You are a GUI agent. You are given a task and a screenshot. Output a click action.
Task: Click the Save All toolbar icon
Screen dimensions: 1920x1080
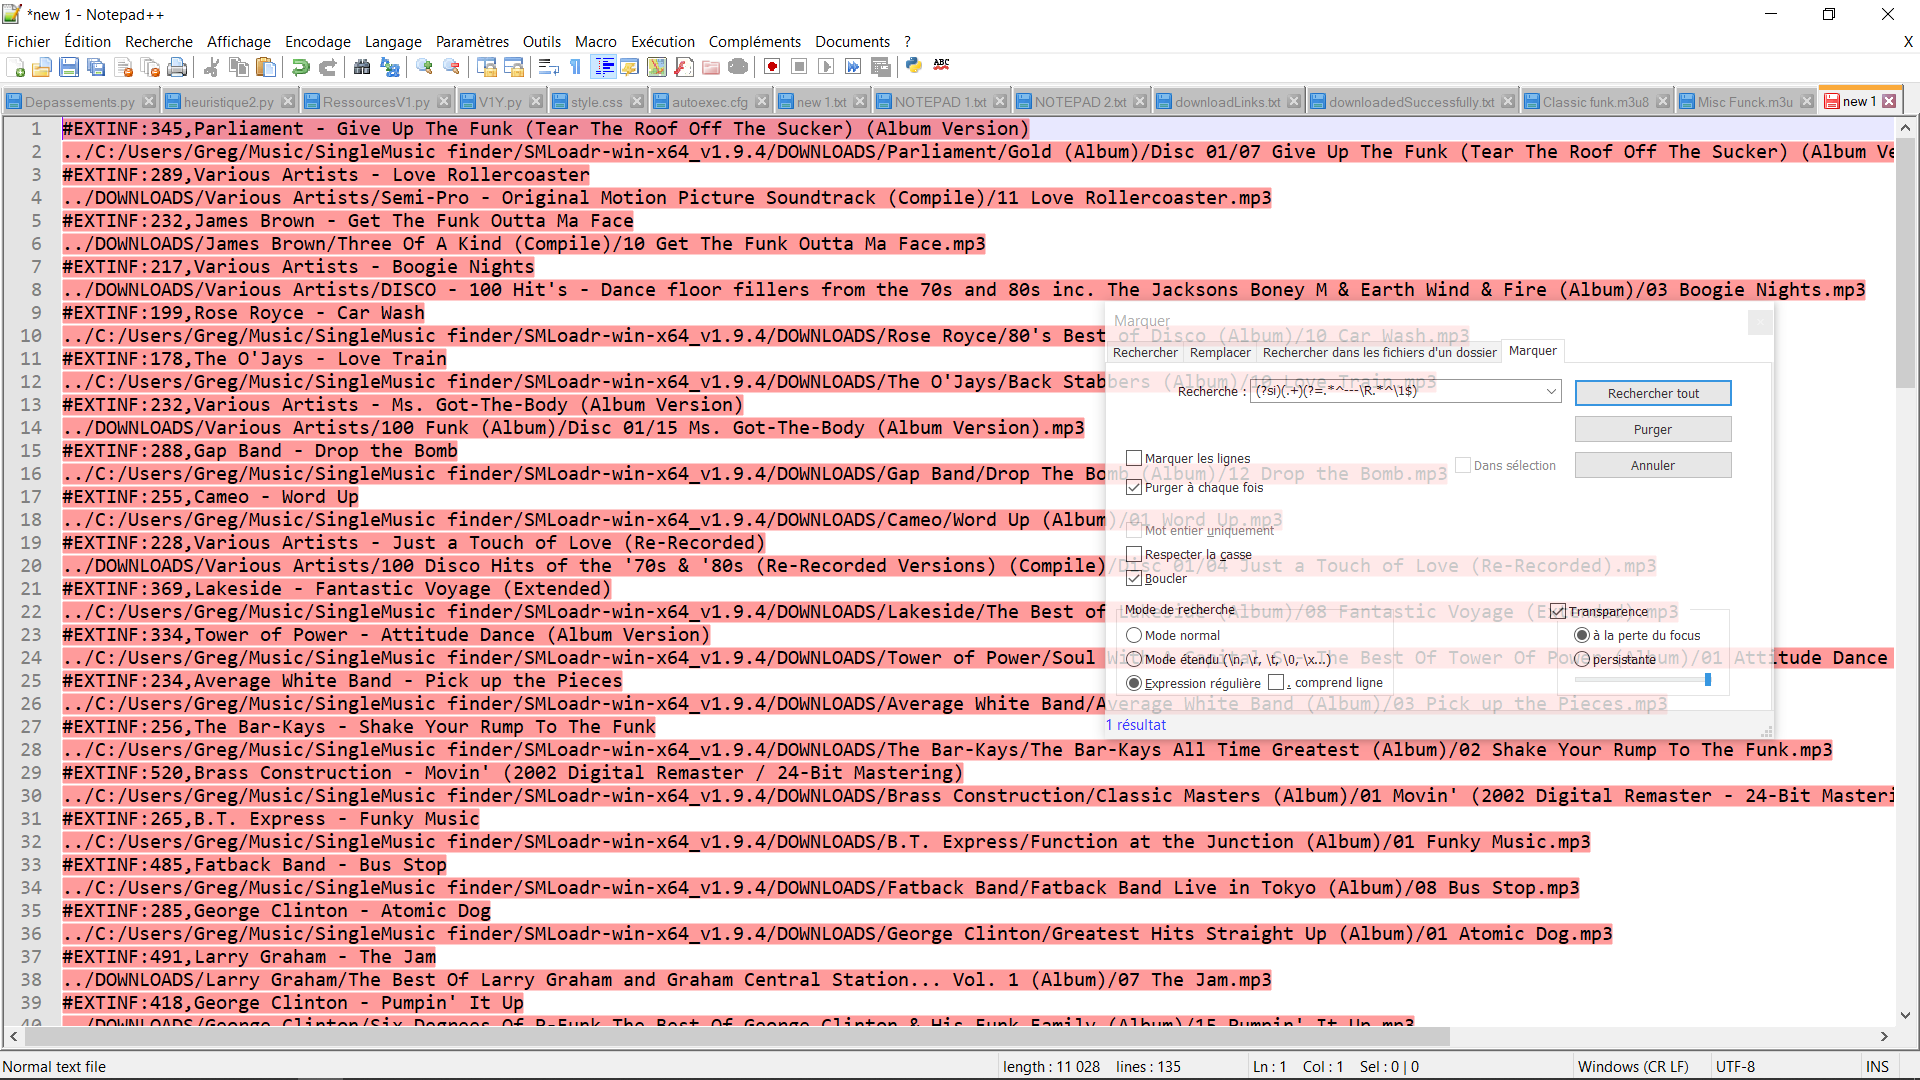pos(96,67)
